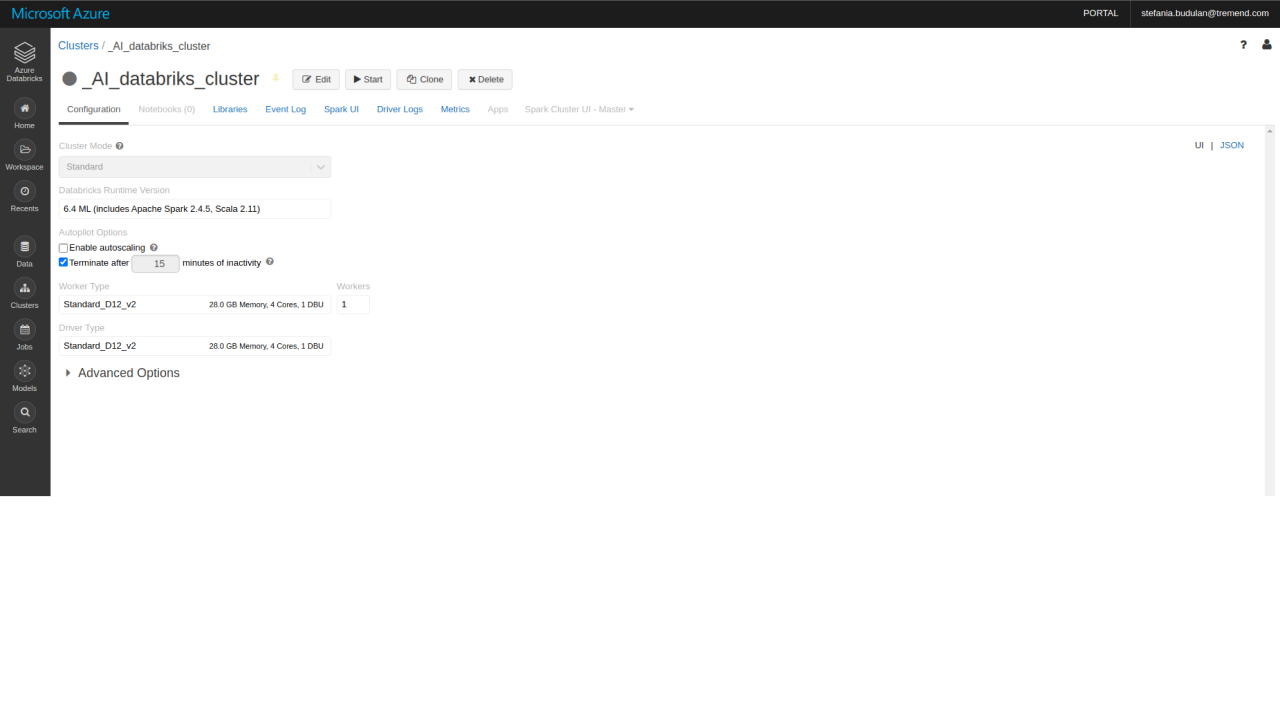This screenshot has width=1280, height=720.
Task: Open the Apps tab
Action: point(498,109)
